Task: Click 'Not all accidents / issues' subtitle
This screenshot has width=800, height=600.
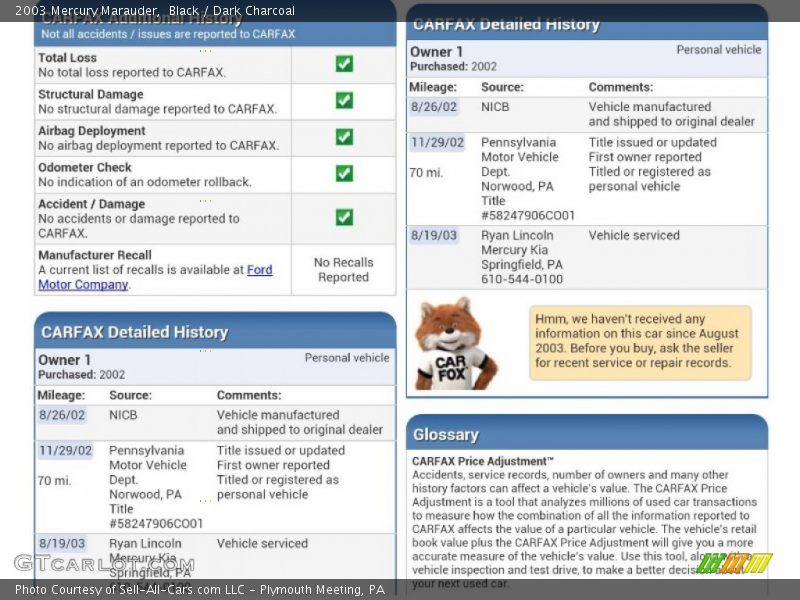Action: tap(168, 34)
